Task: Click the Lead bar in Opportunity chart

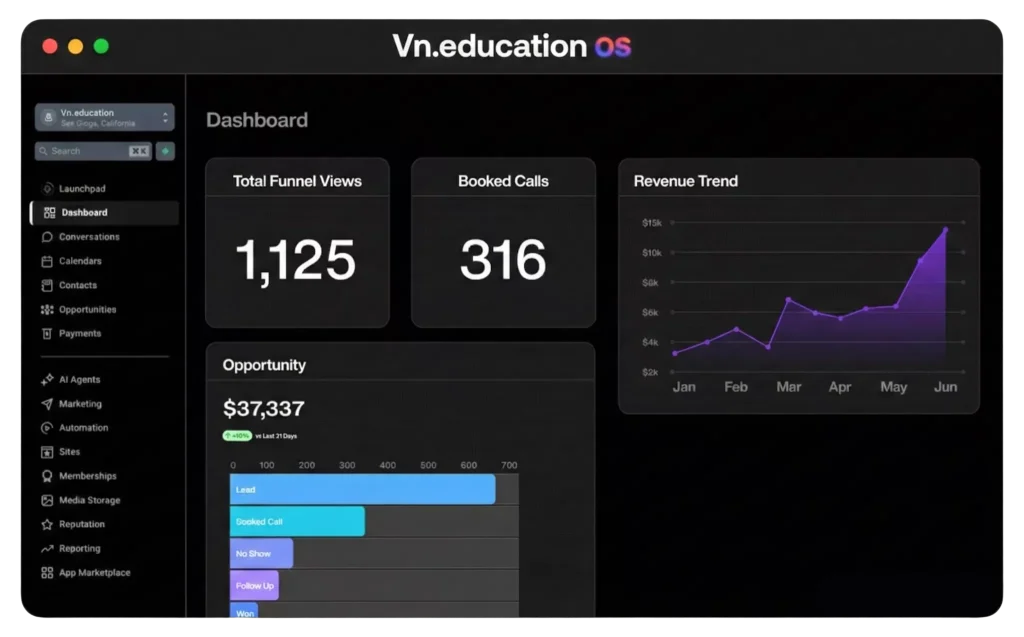Action: click(x=362, y=489)
